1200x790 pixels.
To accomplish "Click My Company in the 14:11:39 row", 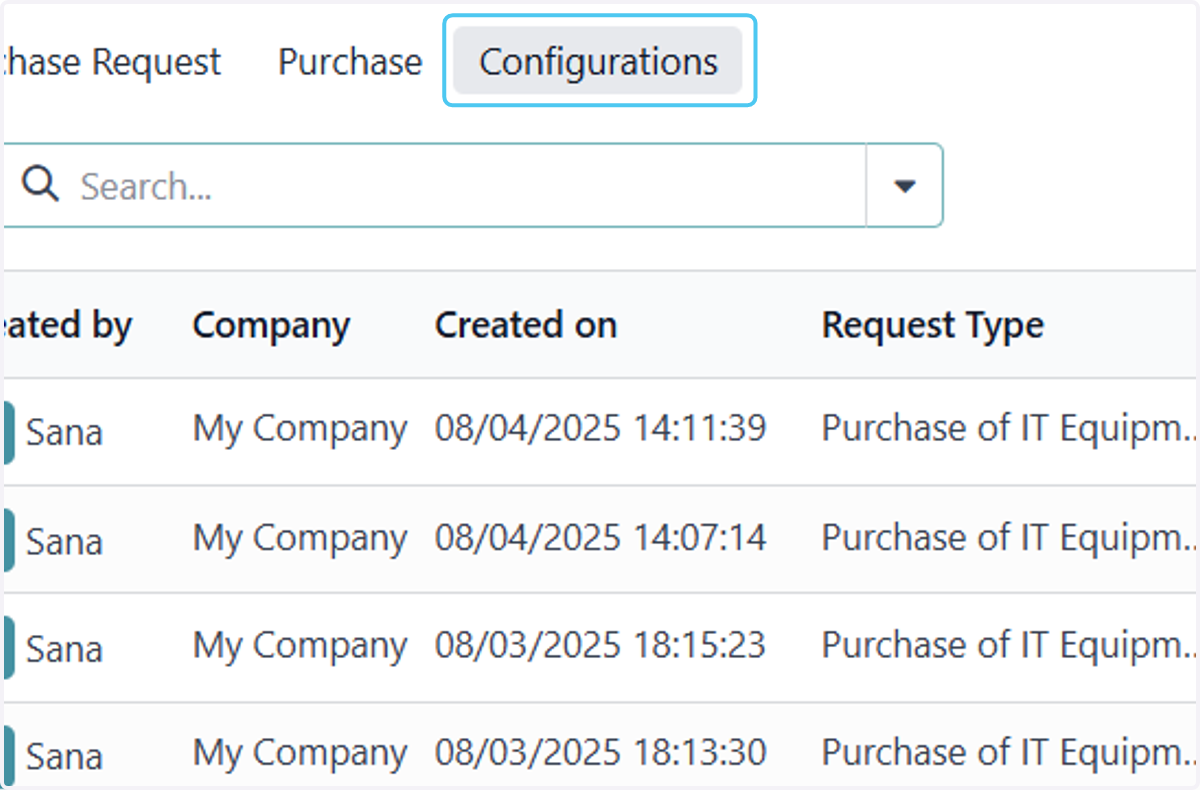I will 300,429.
